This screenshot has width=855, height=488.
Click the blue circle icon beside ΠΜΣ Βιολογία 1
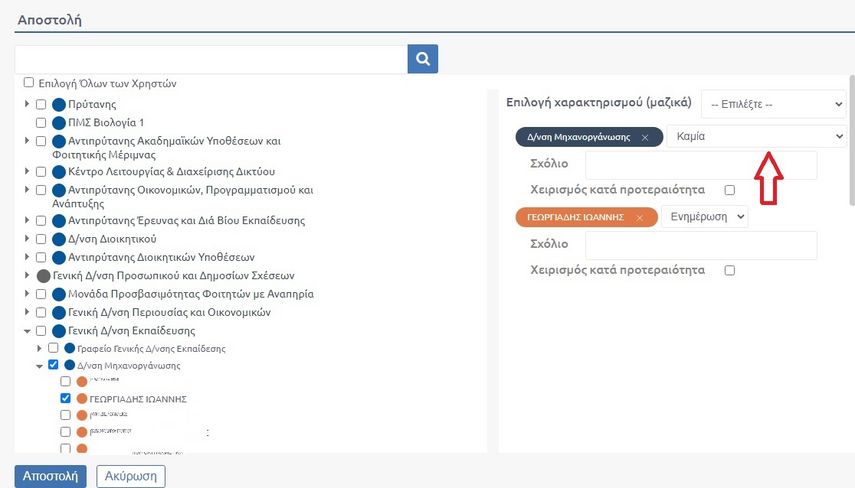58,122
